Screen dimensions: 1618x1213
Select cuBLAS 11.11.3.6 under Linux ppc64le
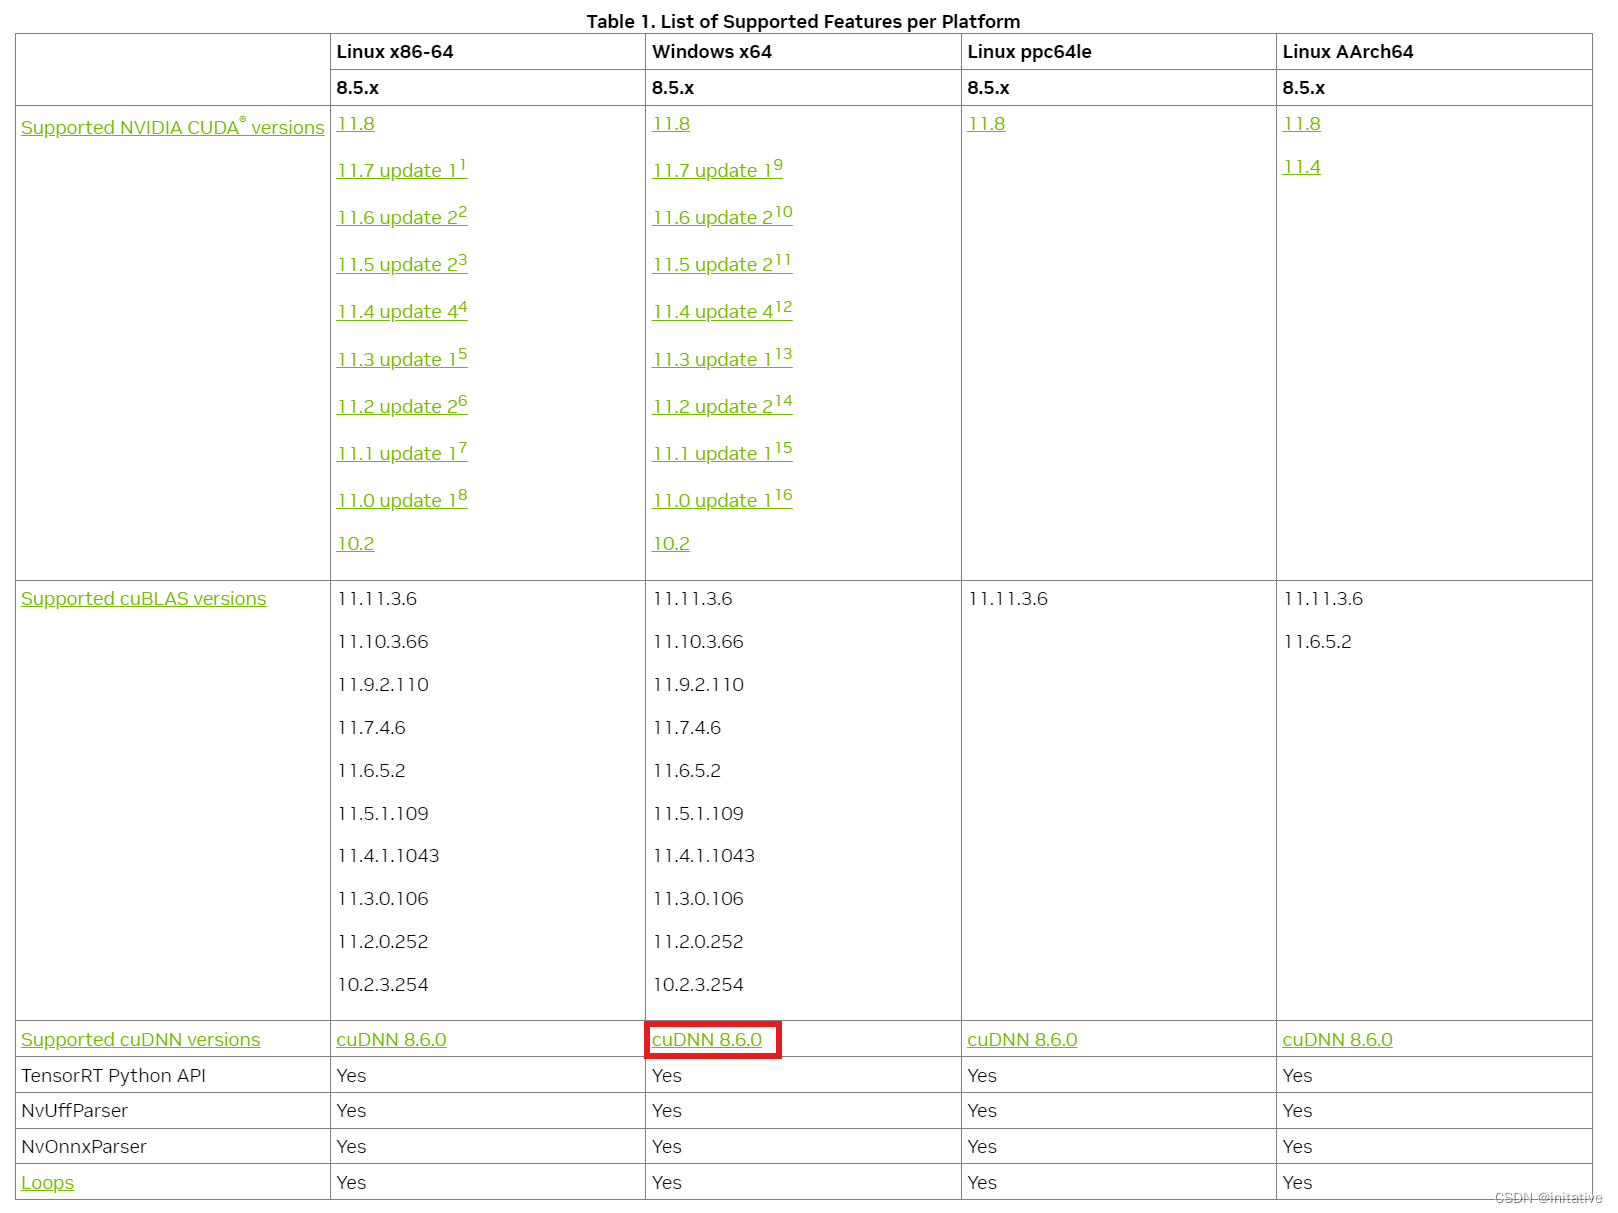coord(1008,598)
